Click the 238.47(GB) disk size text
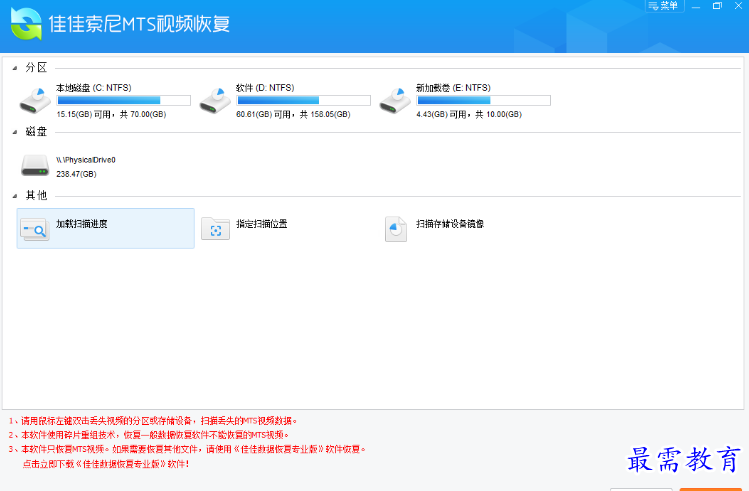 [x=76, y=174]
